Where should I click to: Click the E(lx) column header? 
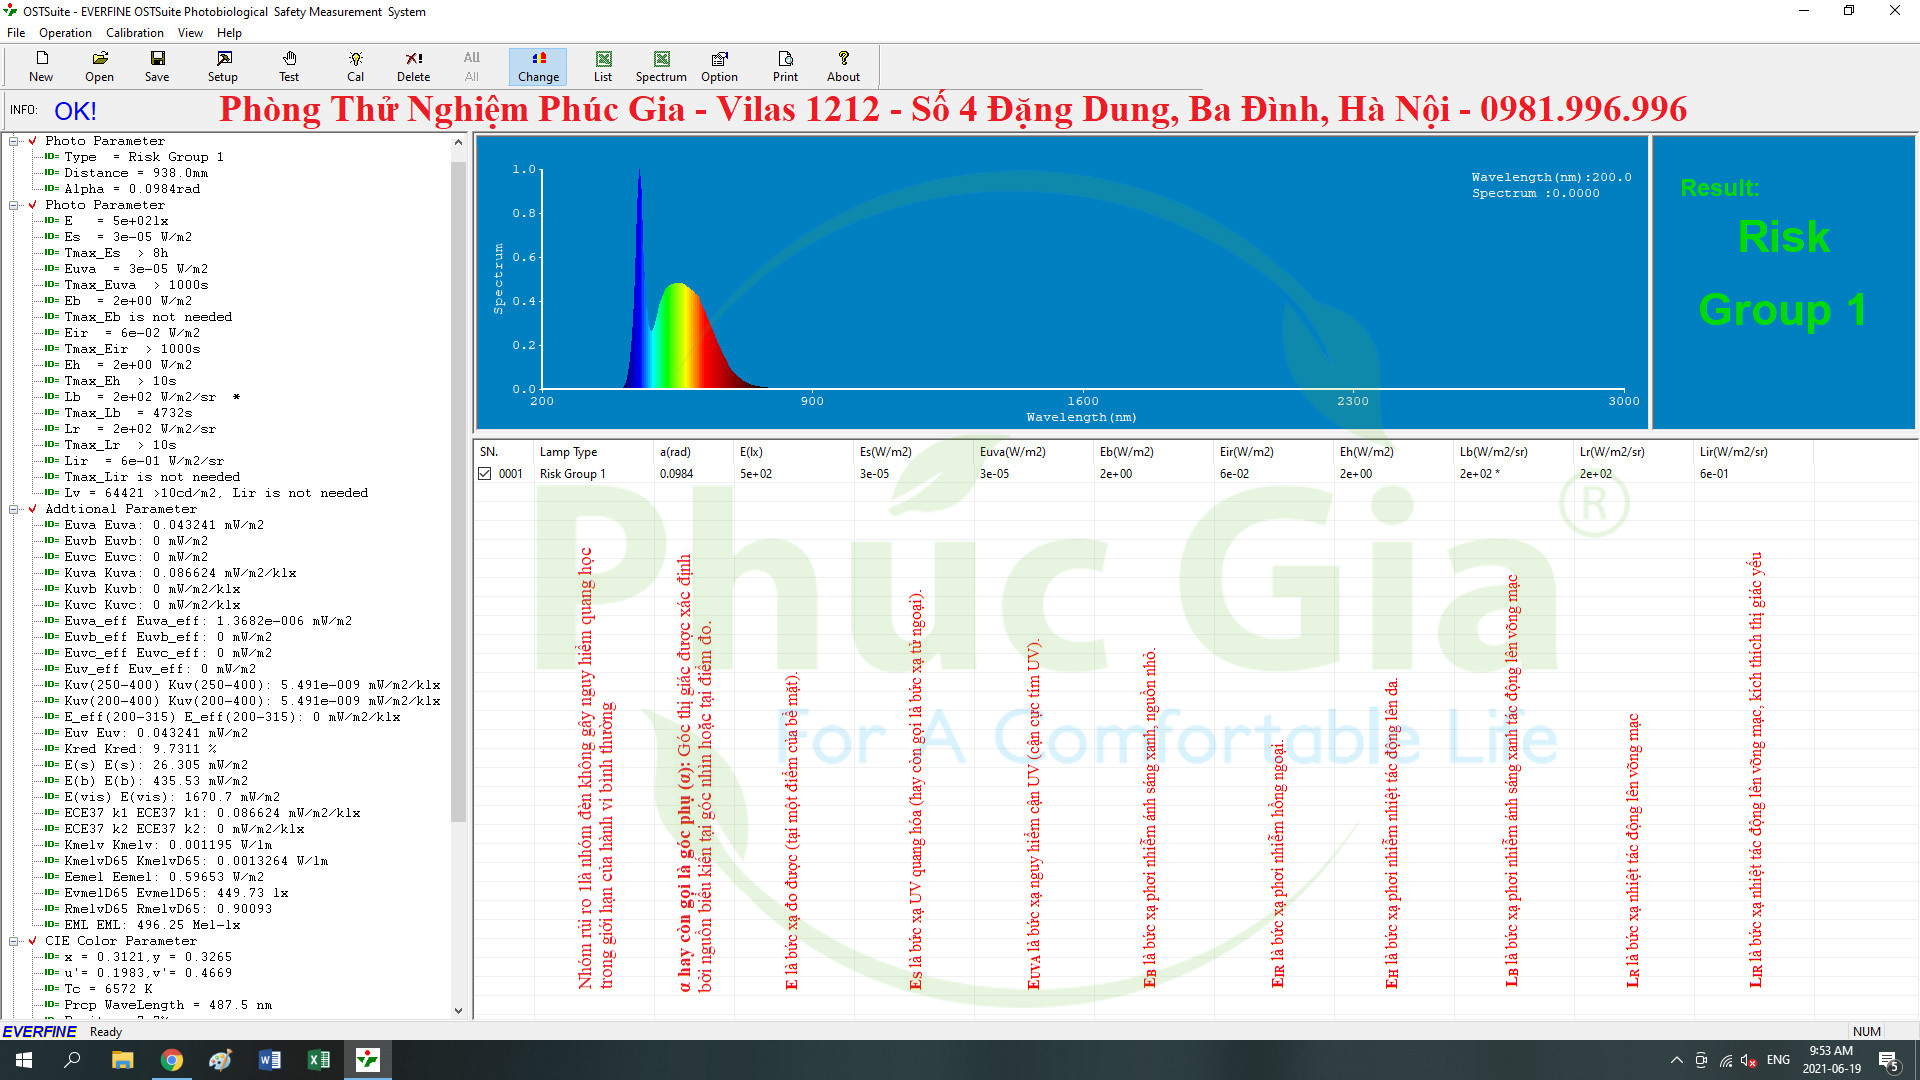click(x=794, y=452)
